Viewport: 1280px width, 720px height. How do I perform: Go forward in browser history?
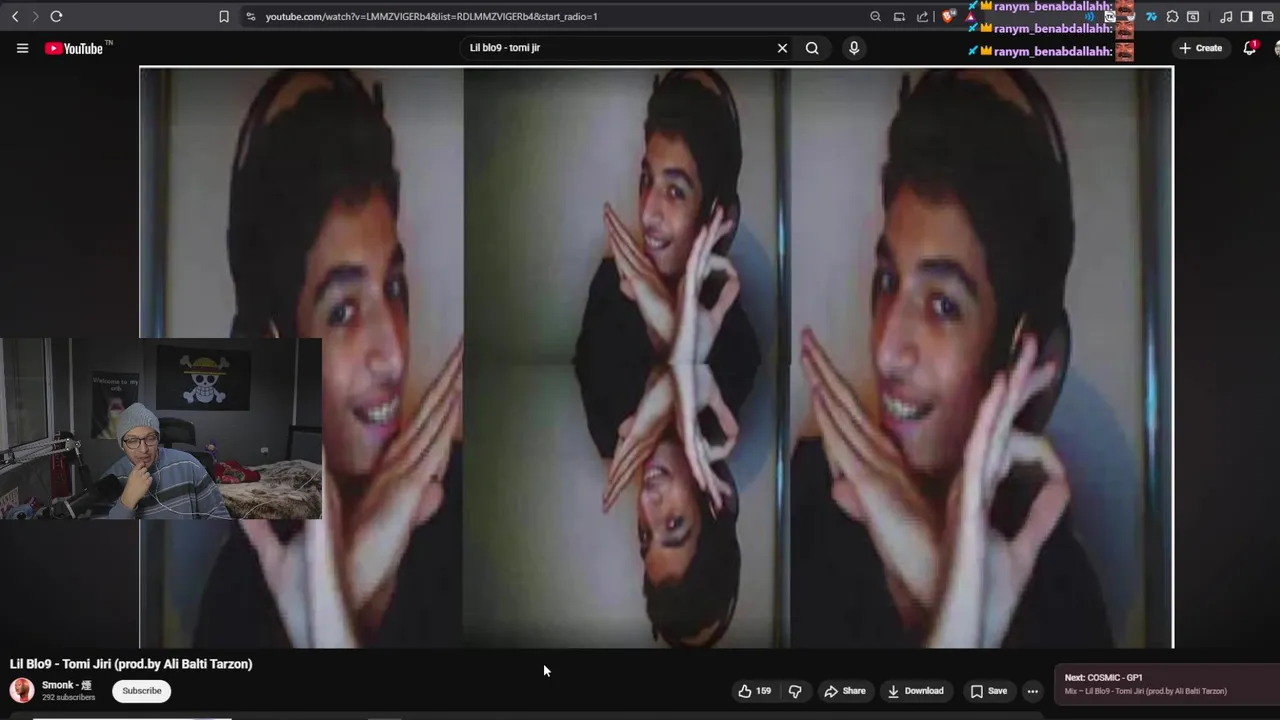(35, 16)
